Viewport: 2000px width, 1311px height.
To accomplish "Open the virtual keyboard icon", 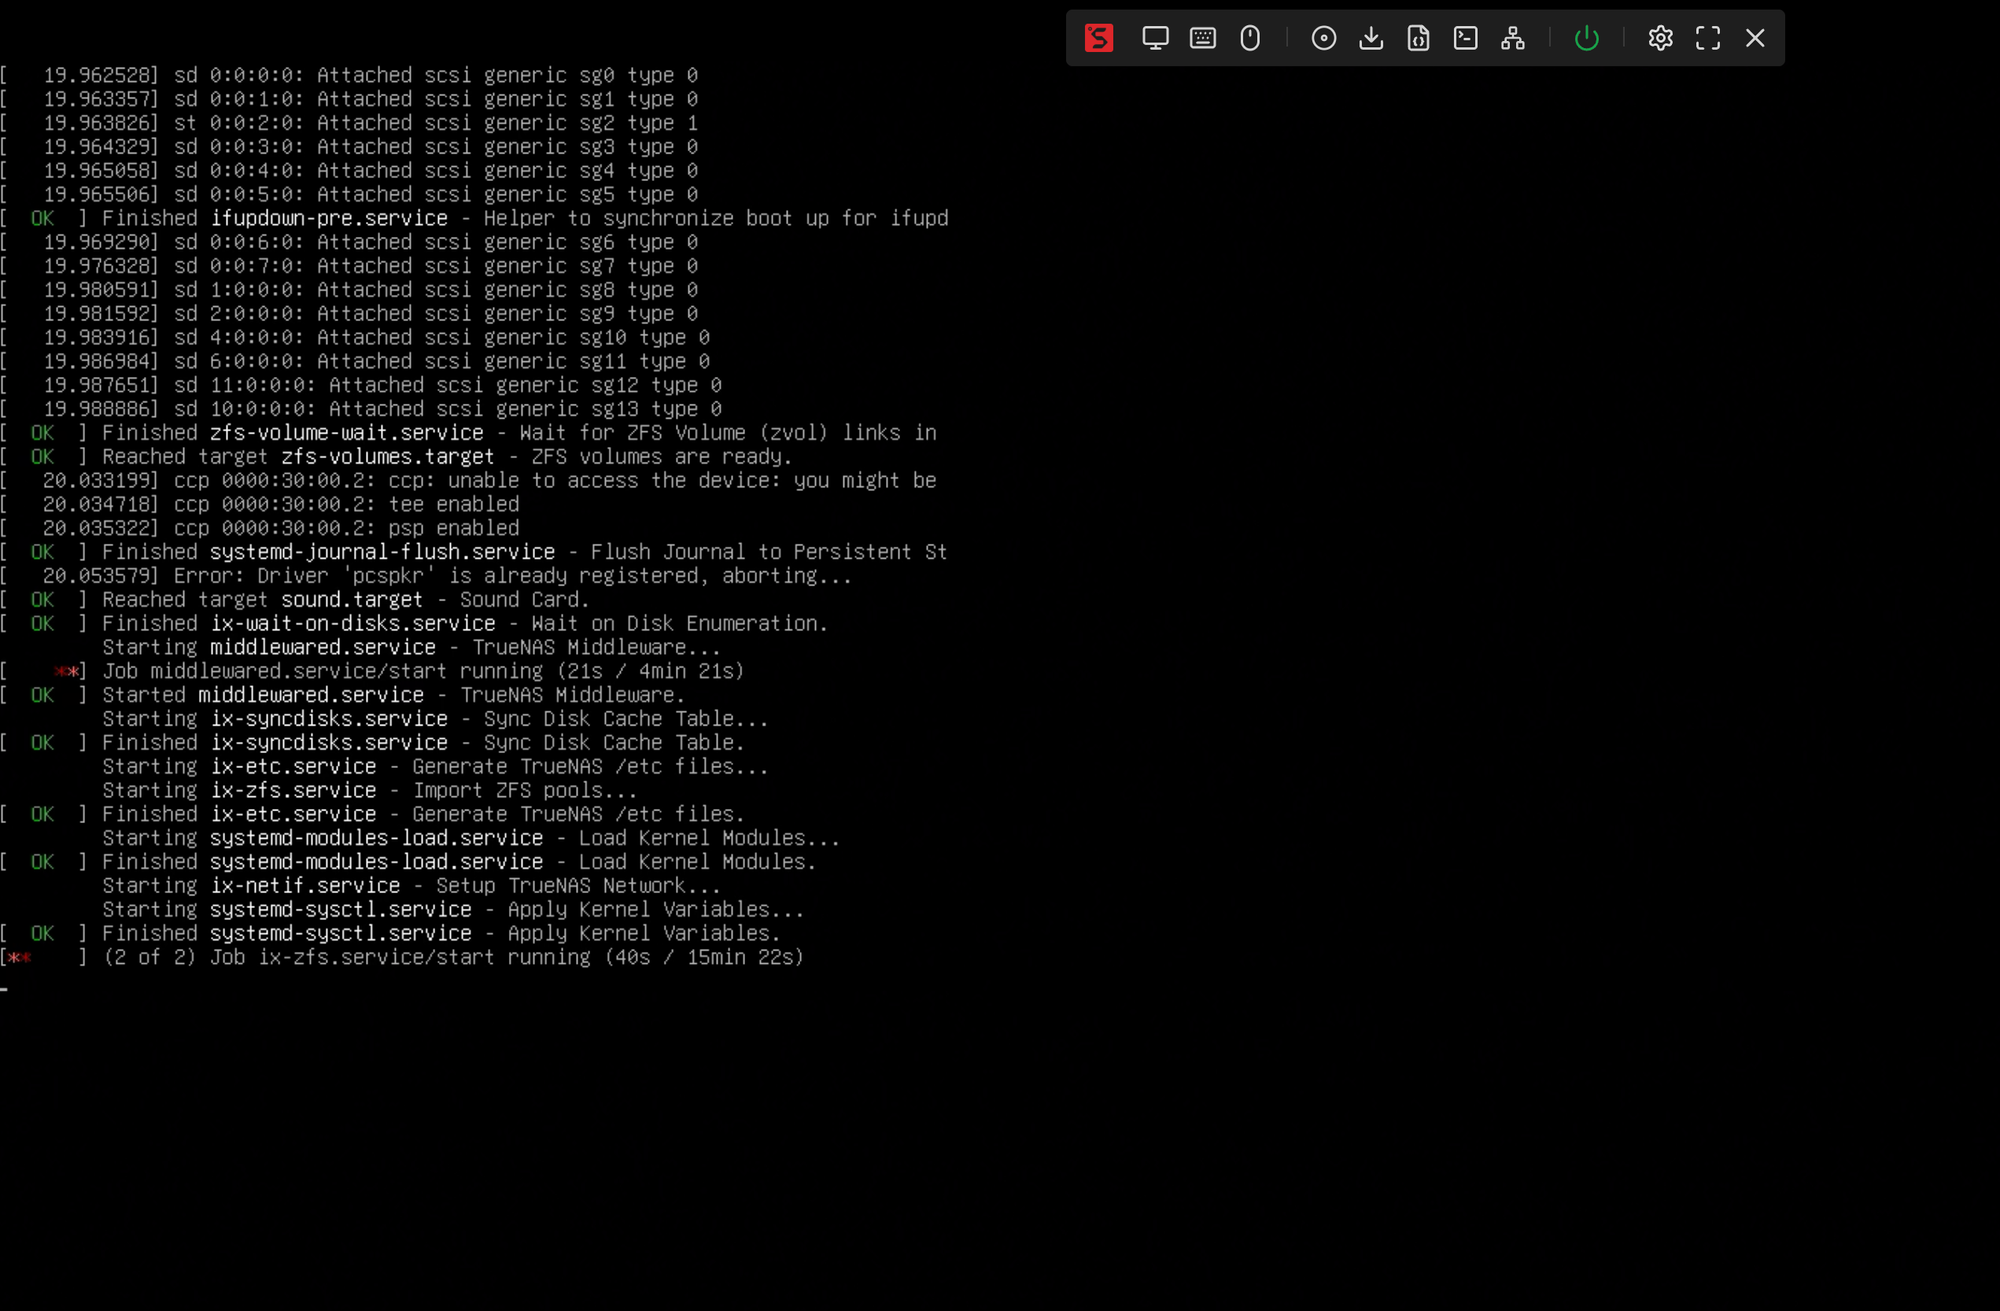I will pyautogui.click(x=1203, y=38).
